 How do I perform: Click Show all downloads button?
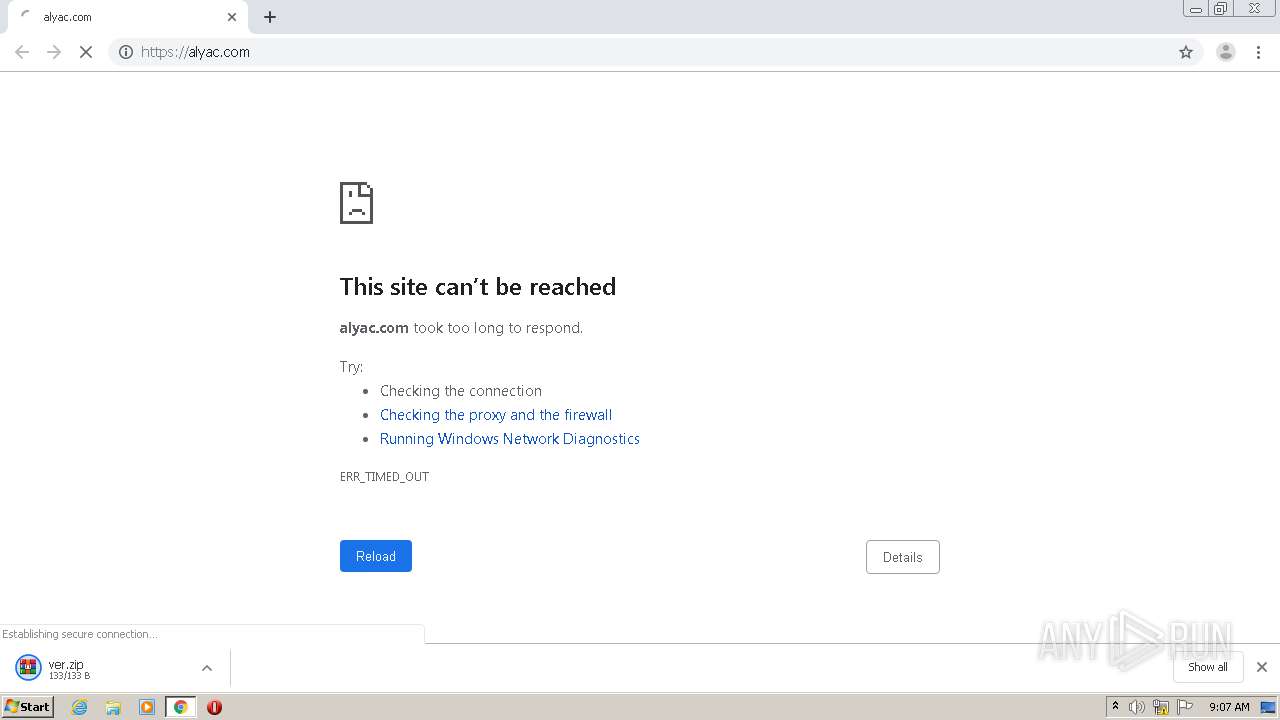(1208, 667)
